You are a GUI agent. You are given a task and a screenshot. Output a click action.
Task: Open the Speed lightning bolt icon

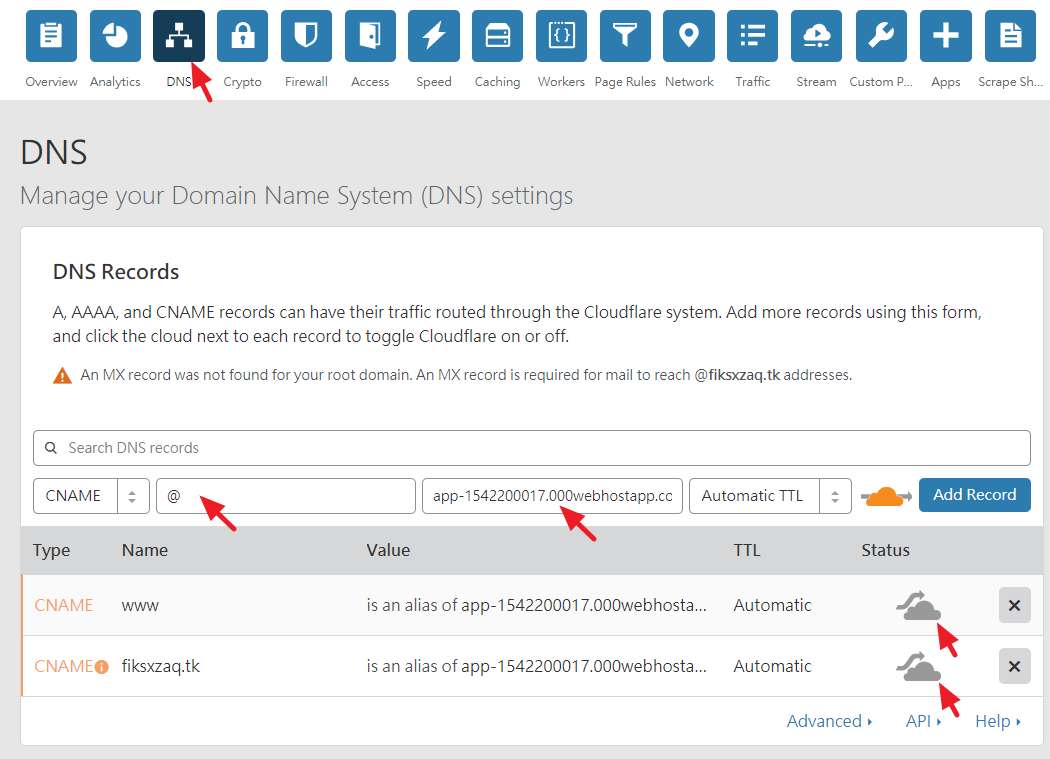[x=434, y=37]
